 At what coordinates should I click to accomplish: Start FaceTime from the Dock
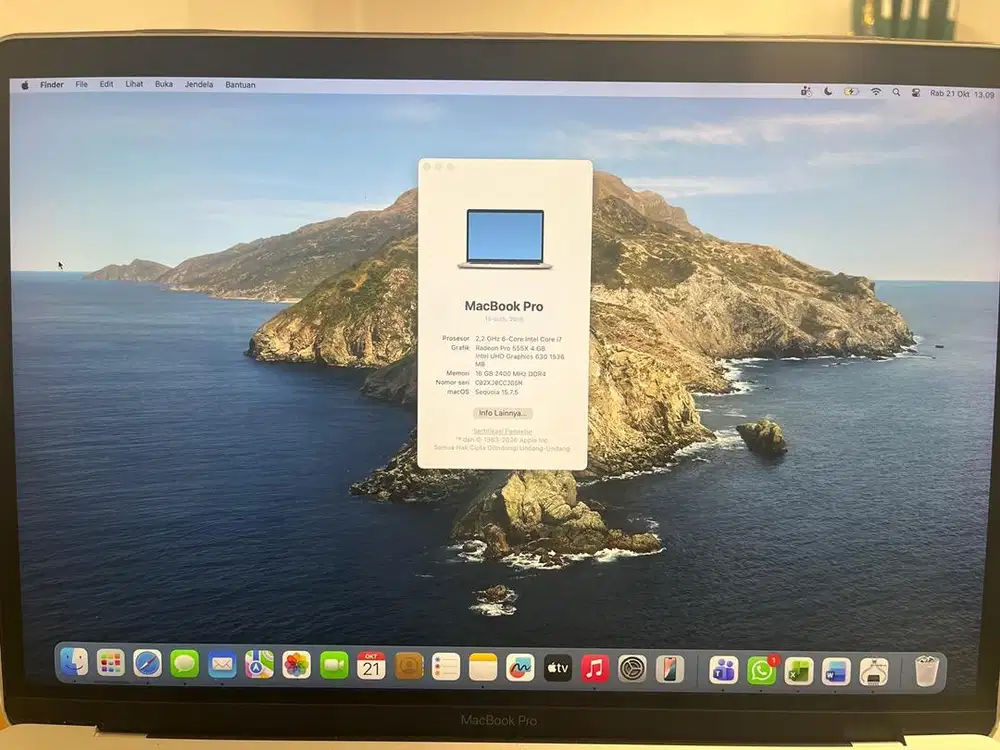coord(334,666)
